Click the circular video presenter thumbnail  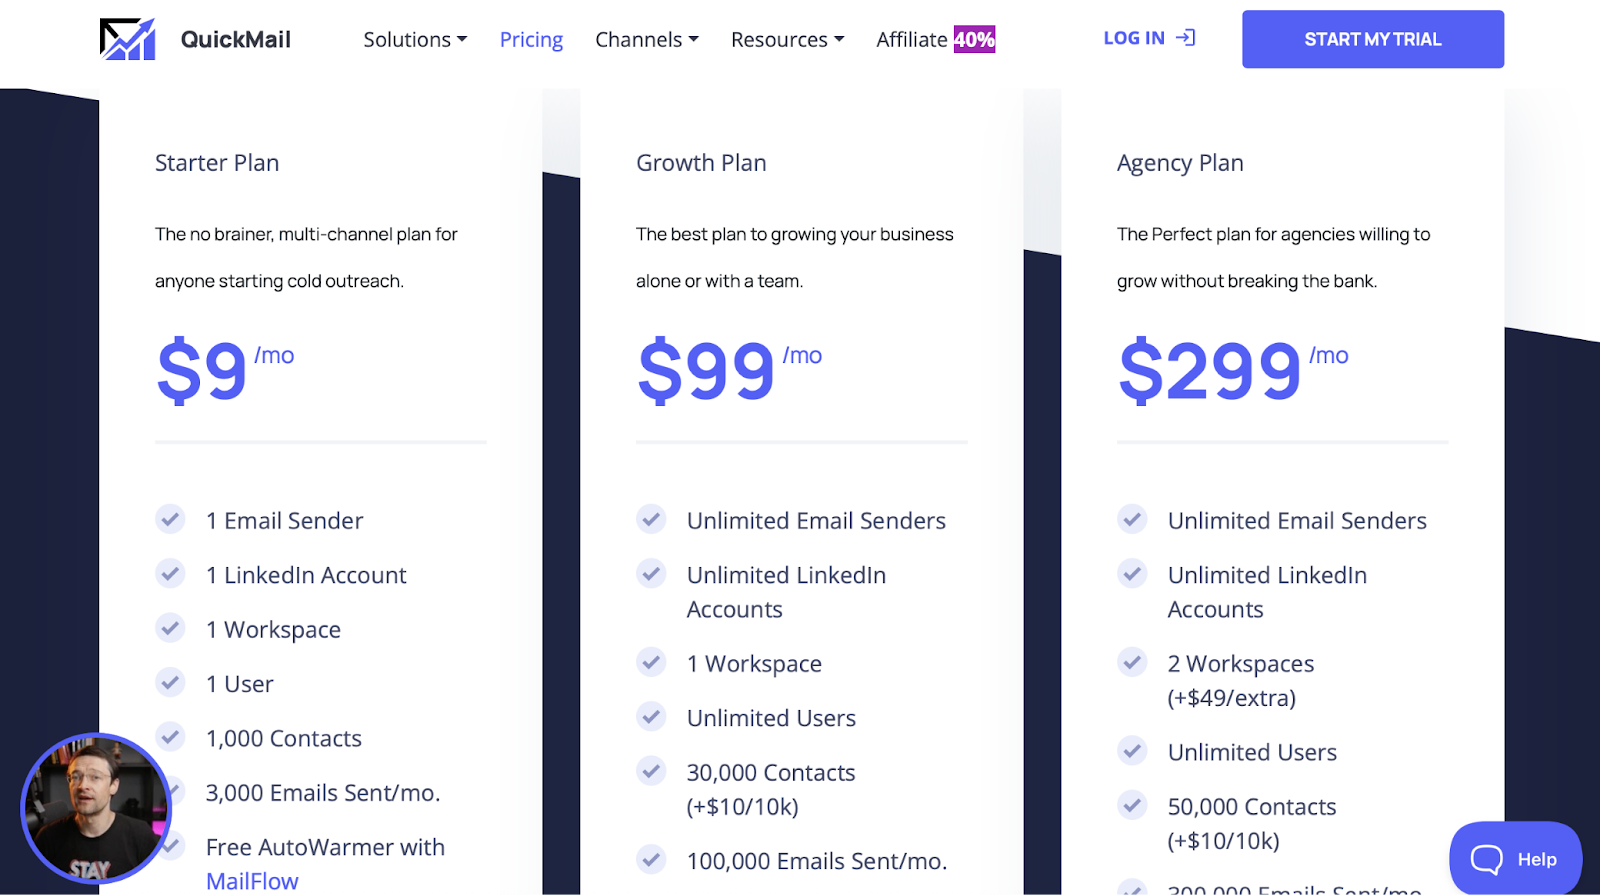95,807
